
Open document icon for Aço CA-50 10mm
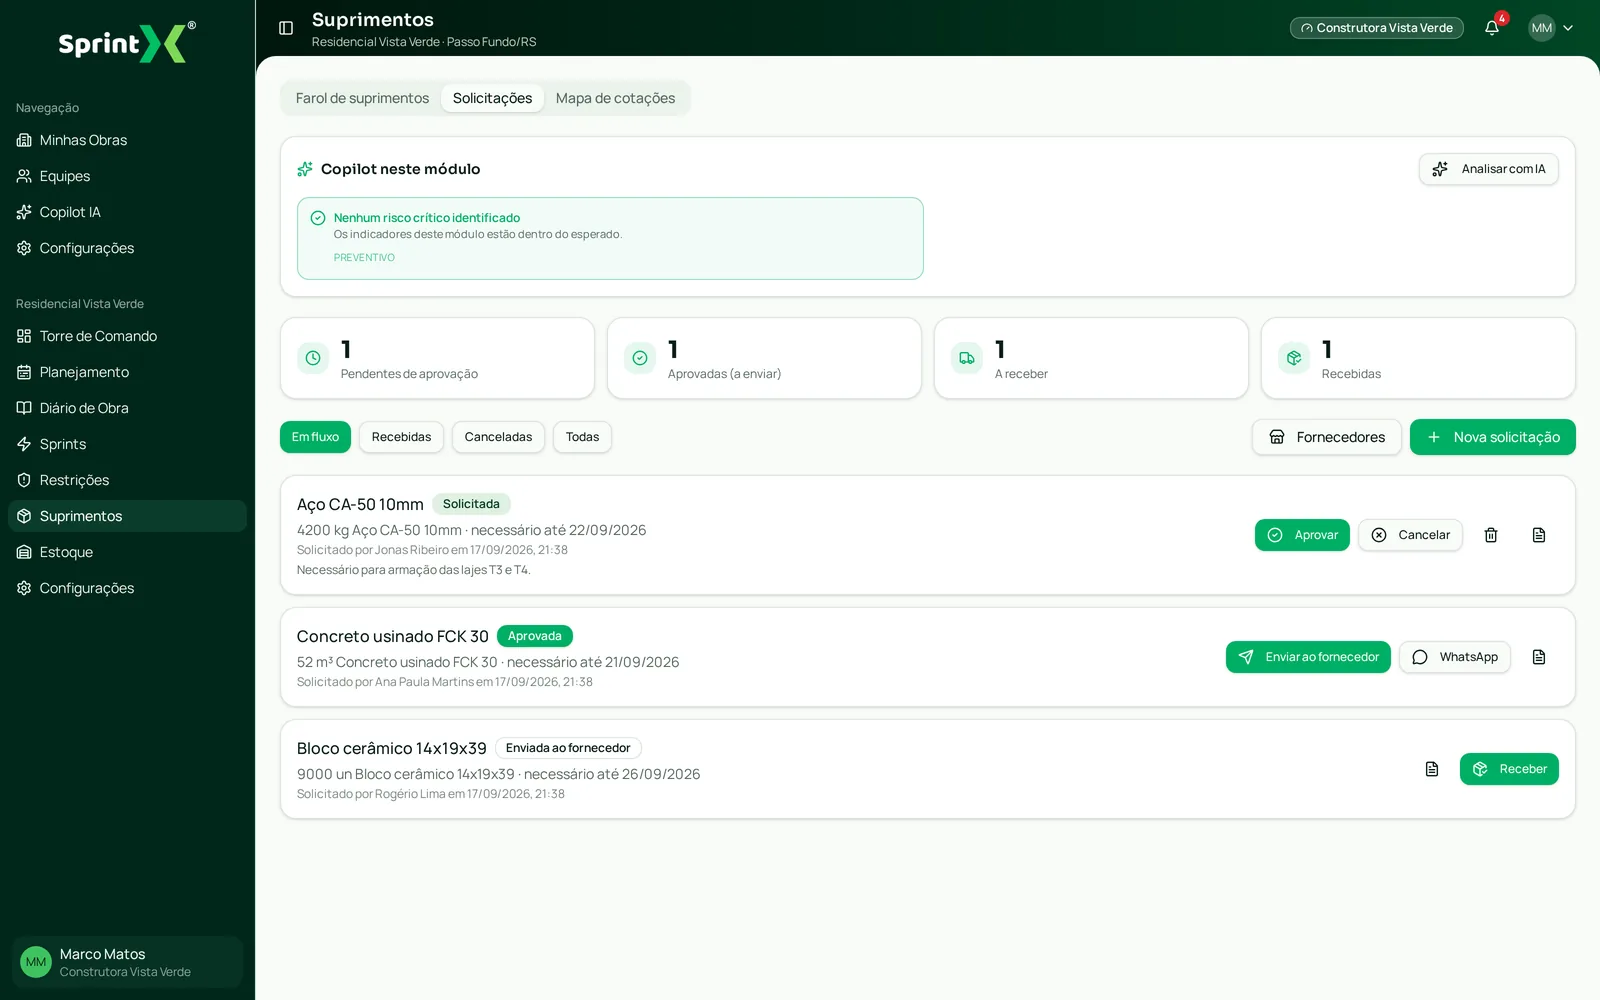(x=1539, y=535)
